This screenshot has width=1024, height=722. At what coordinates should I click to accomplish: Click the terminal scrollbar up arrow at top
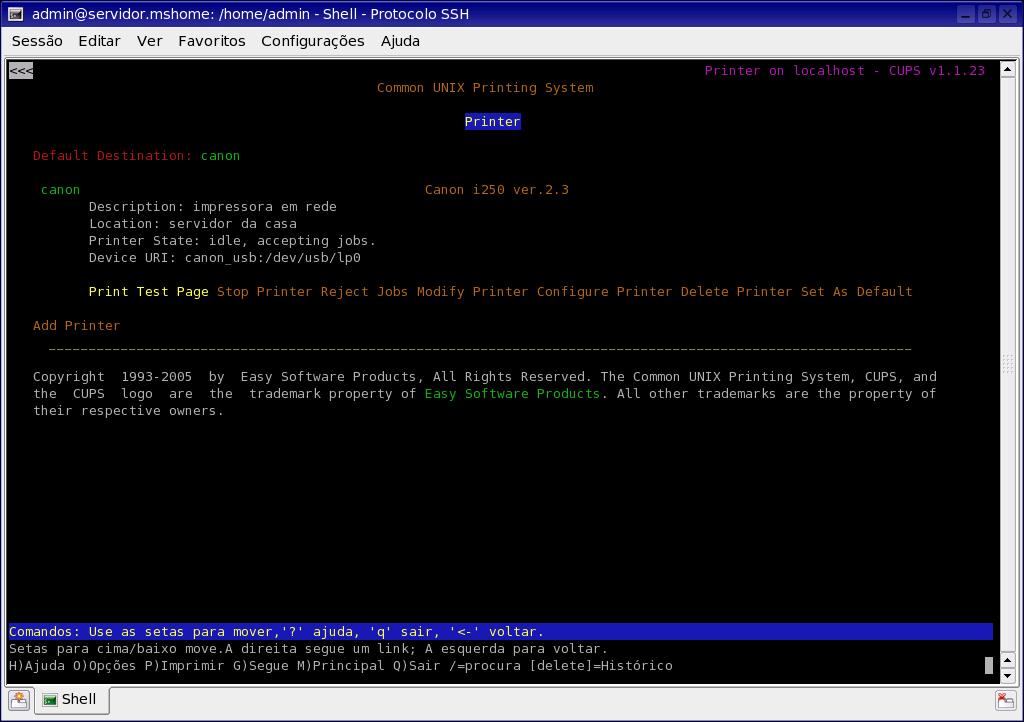click(x=1007, y=69)
